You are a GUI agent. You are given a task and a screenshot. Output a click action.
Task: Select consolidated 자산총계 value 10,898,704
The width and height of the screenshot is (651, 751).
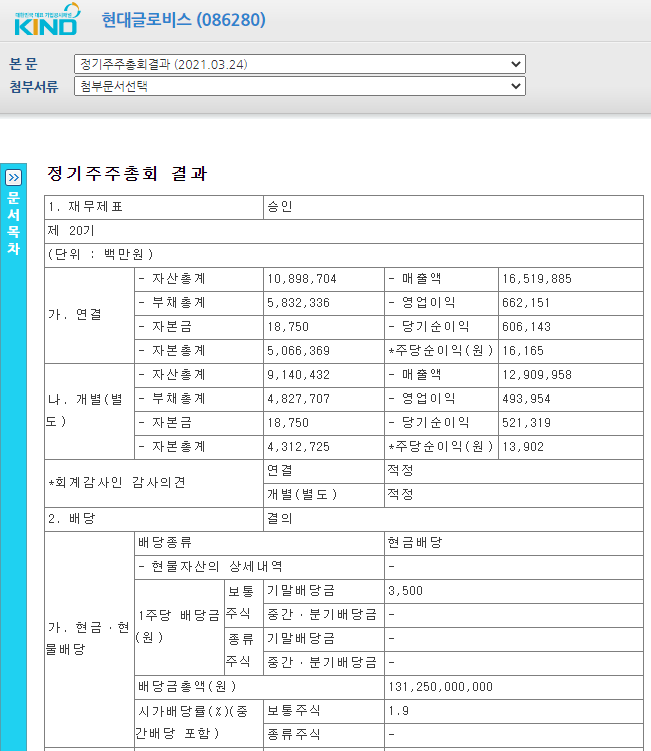(x=302, y=279)
